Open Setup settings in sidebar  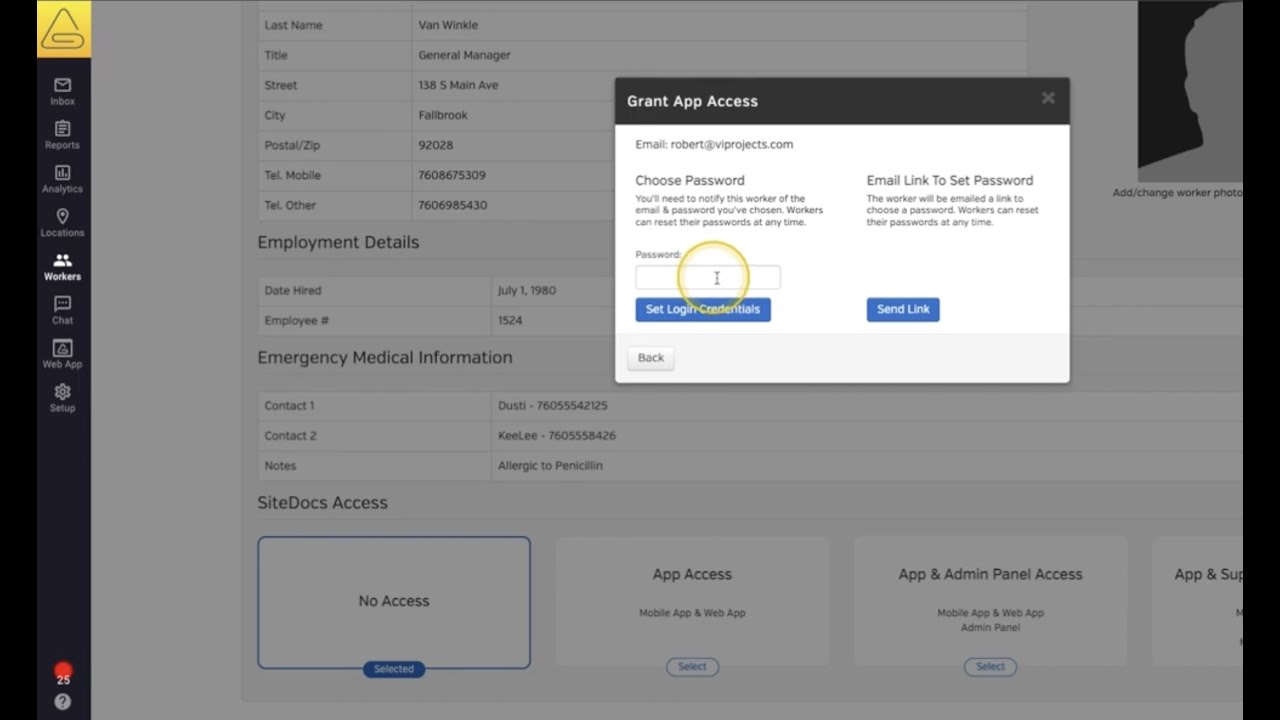tap(62, 399)
